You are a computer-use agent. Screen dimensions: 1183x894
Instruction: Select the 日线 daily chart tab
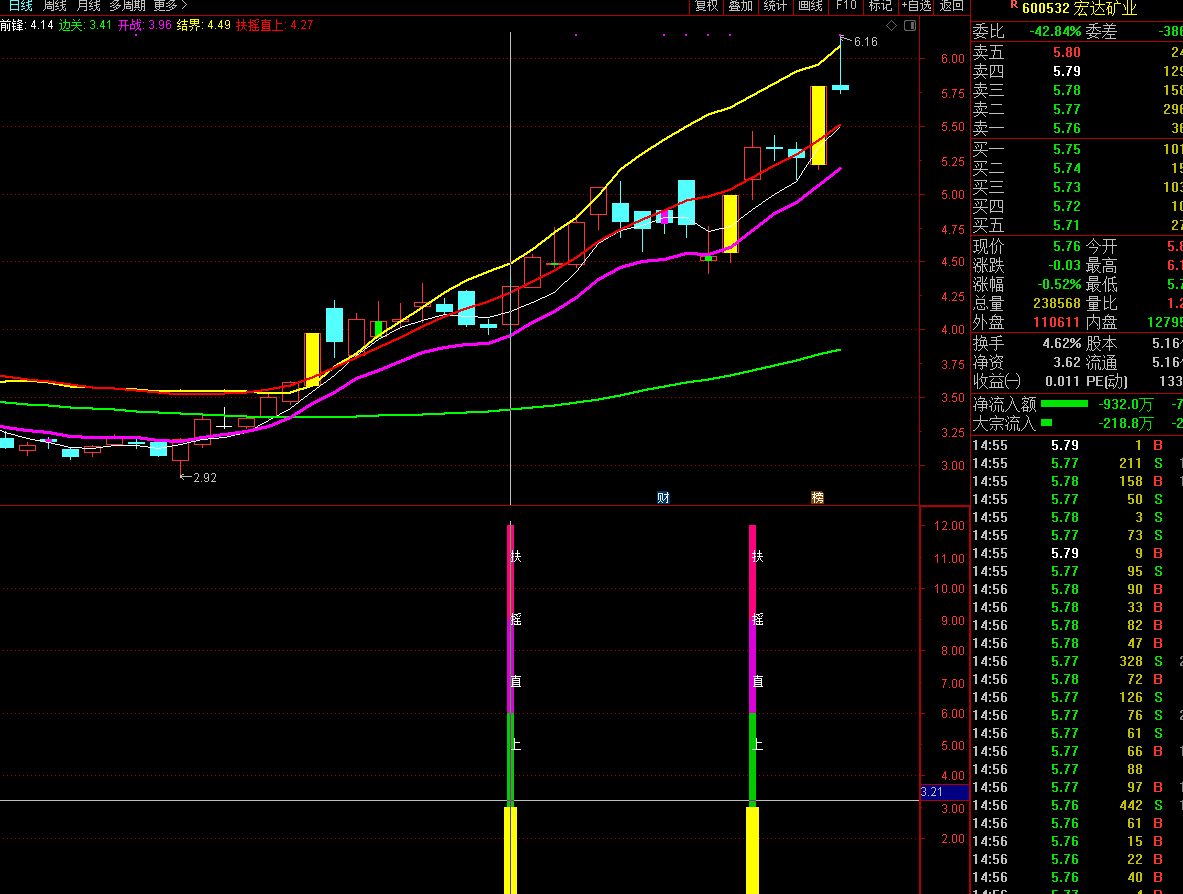click(20, 6)
